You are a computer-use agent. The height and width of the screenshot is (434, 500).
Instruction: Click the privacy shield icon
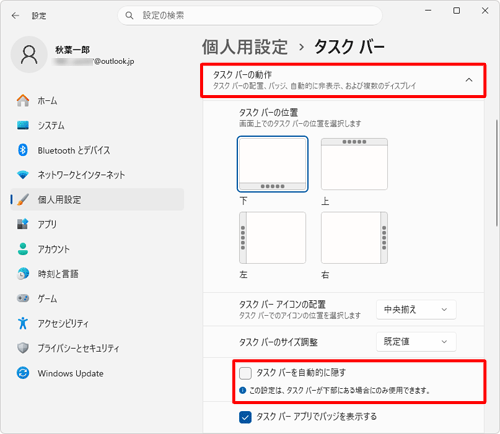click(23, 348)
